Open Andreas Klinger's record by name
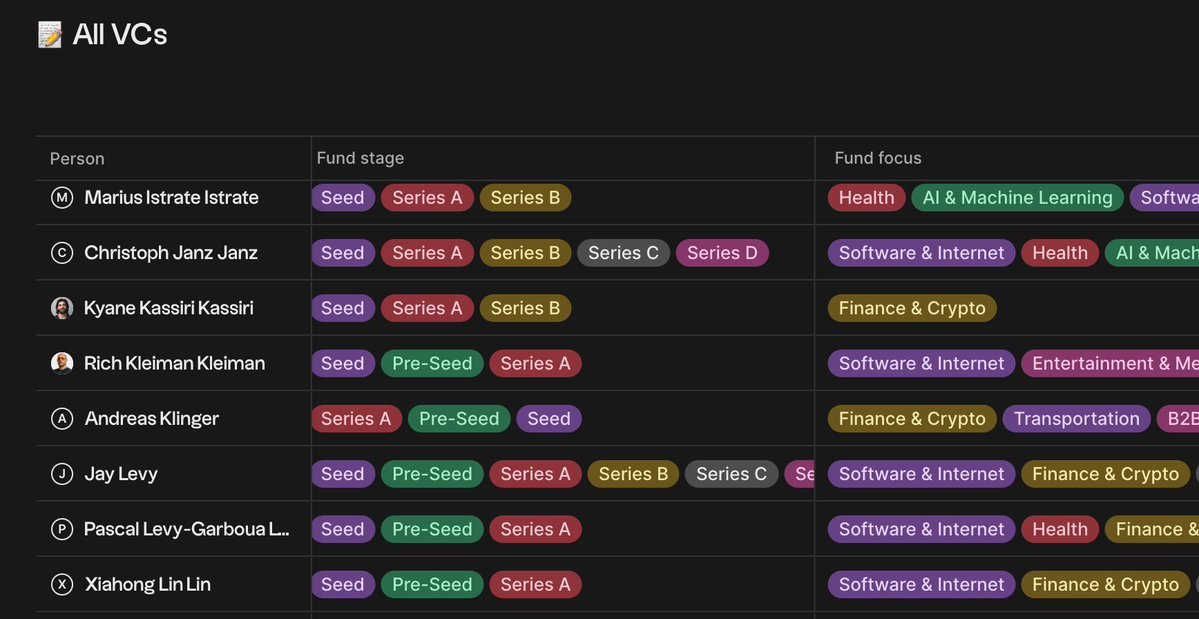Viewport: 1199px width, 619px height. point(152,419)
